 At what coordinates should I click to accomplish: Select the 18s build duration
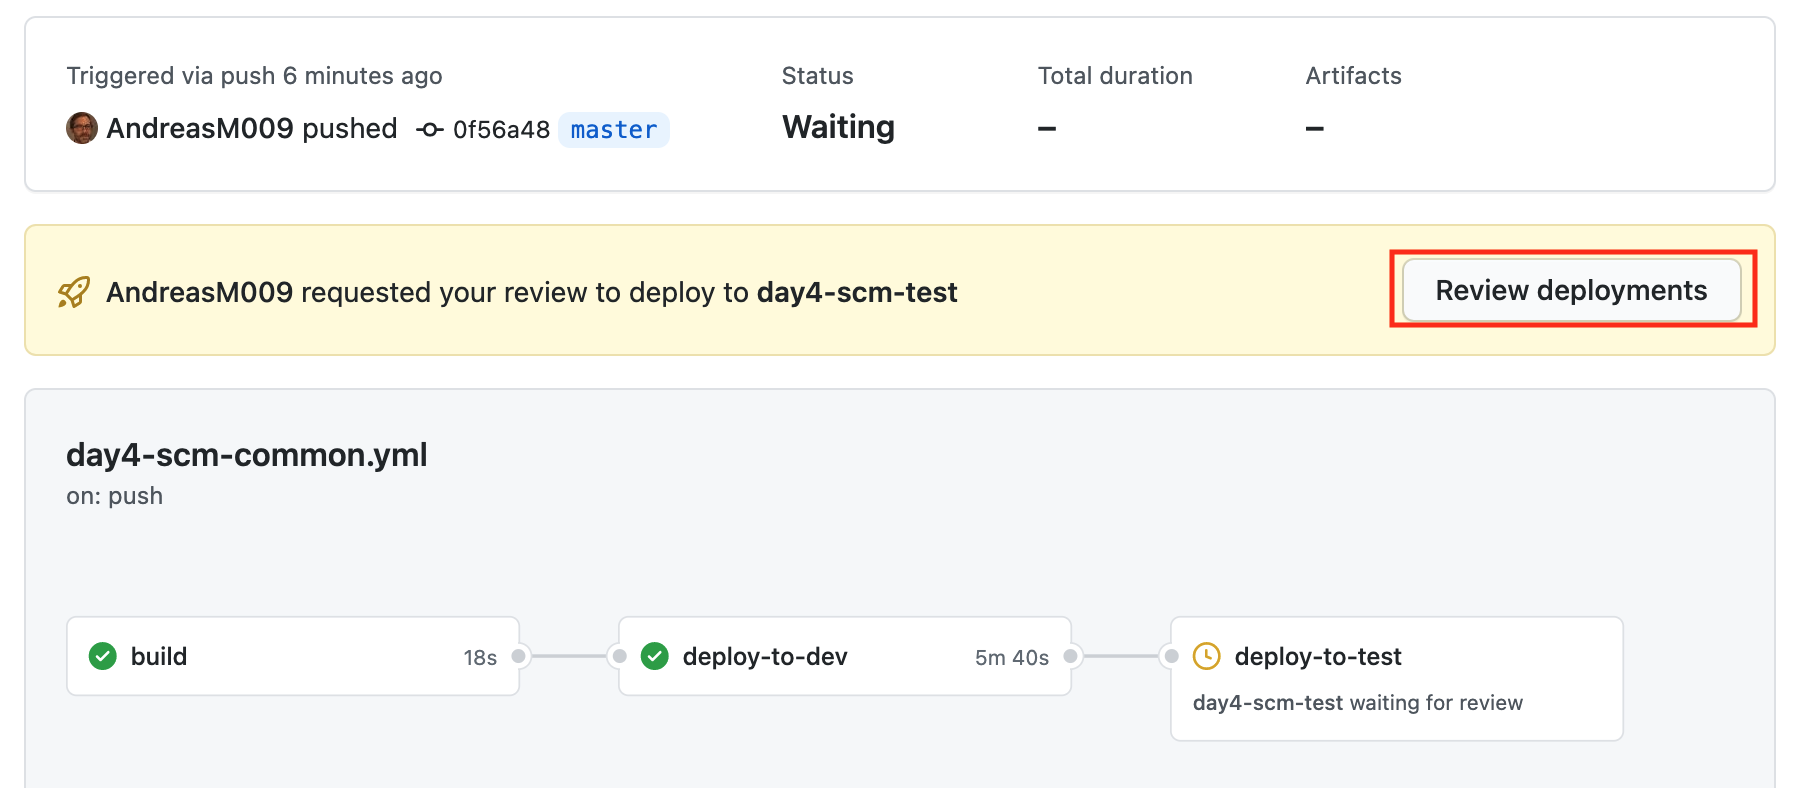click(480, 657)
